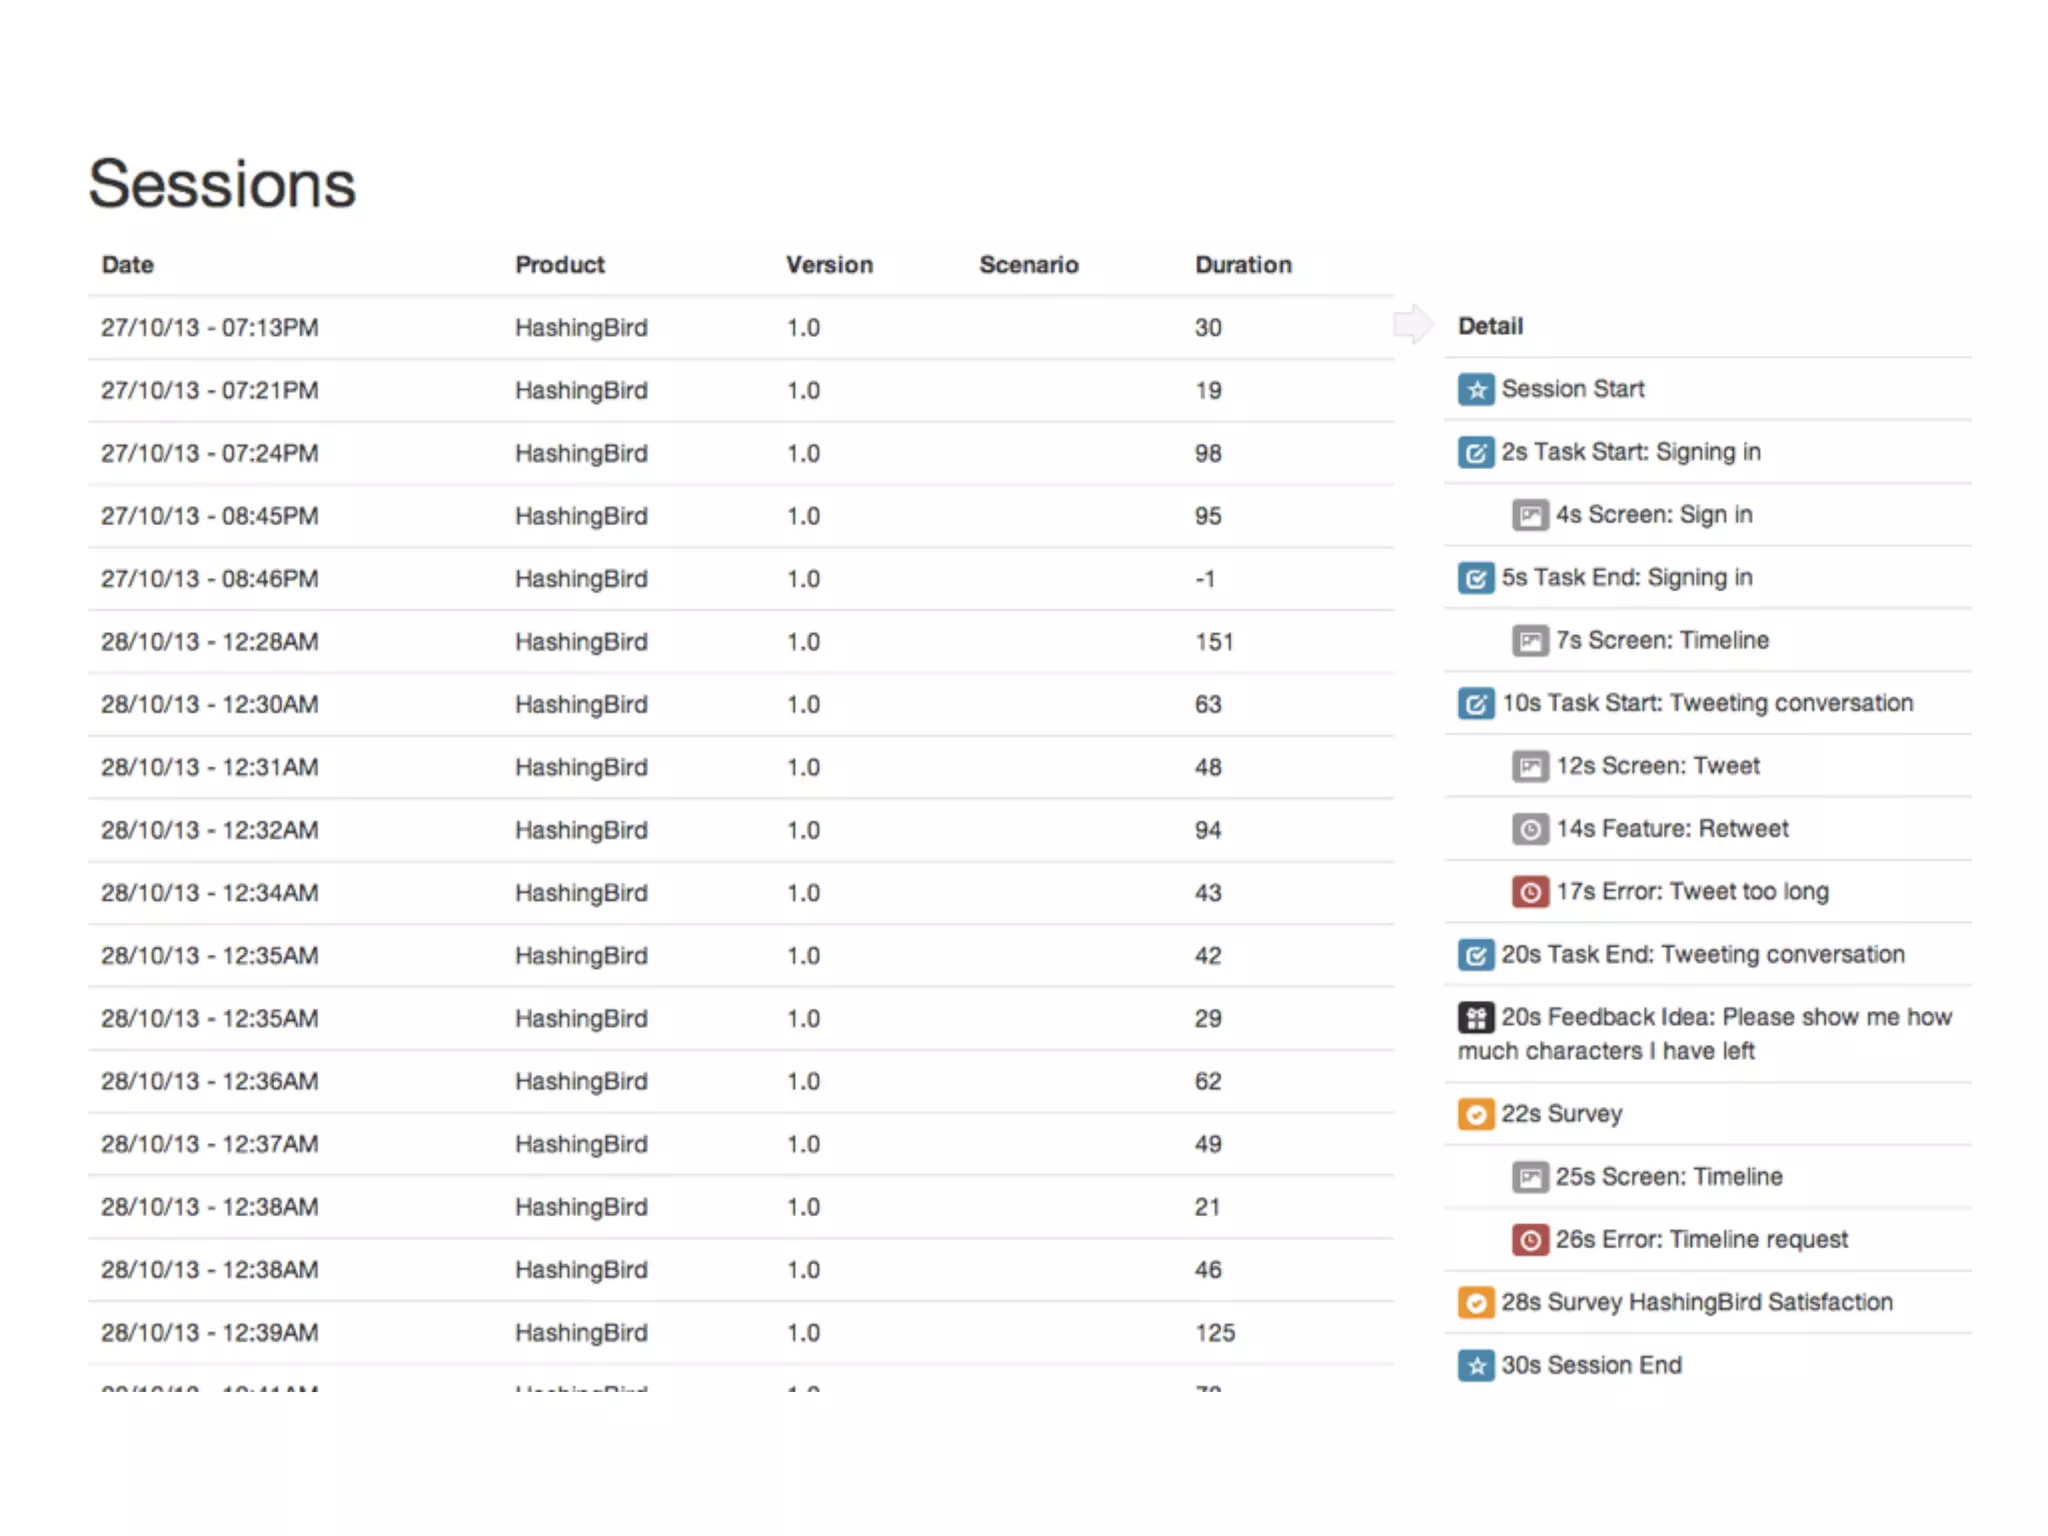Open the session dated 27/10/13 - 07:13PM
2048x1536 pixels.
pos(210,328)
